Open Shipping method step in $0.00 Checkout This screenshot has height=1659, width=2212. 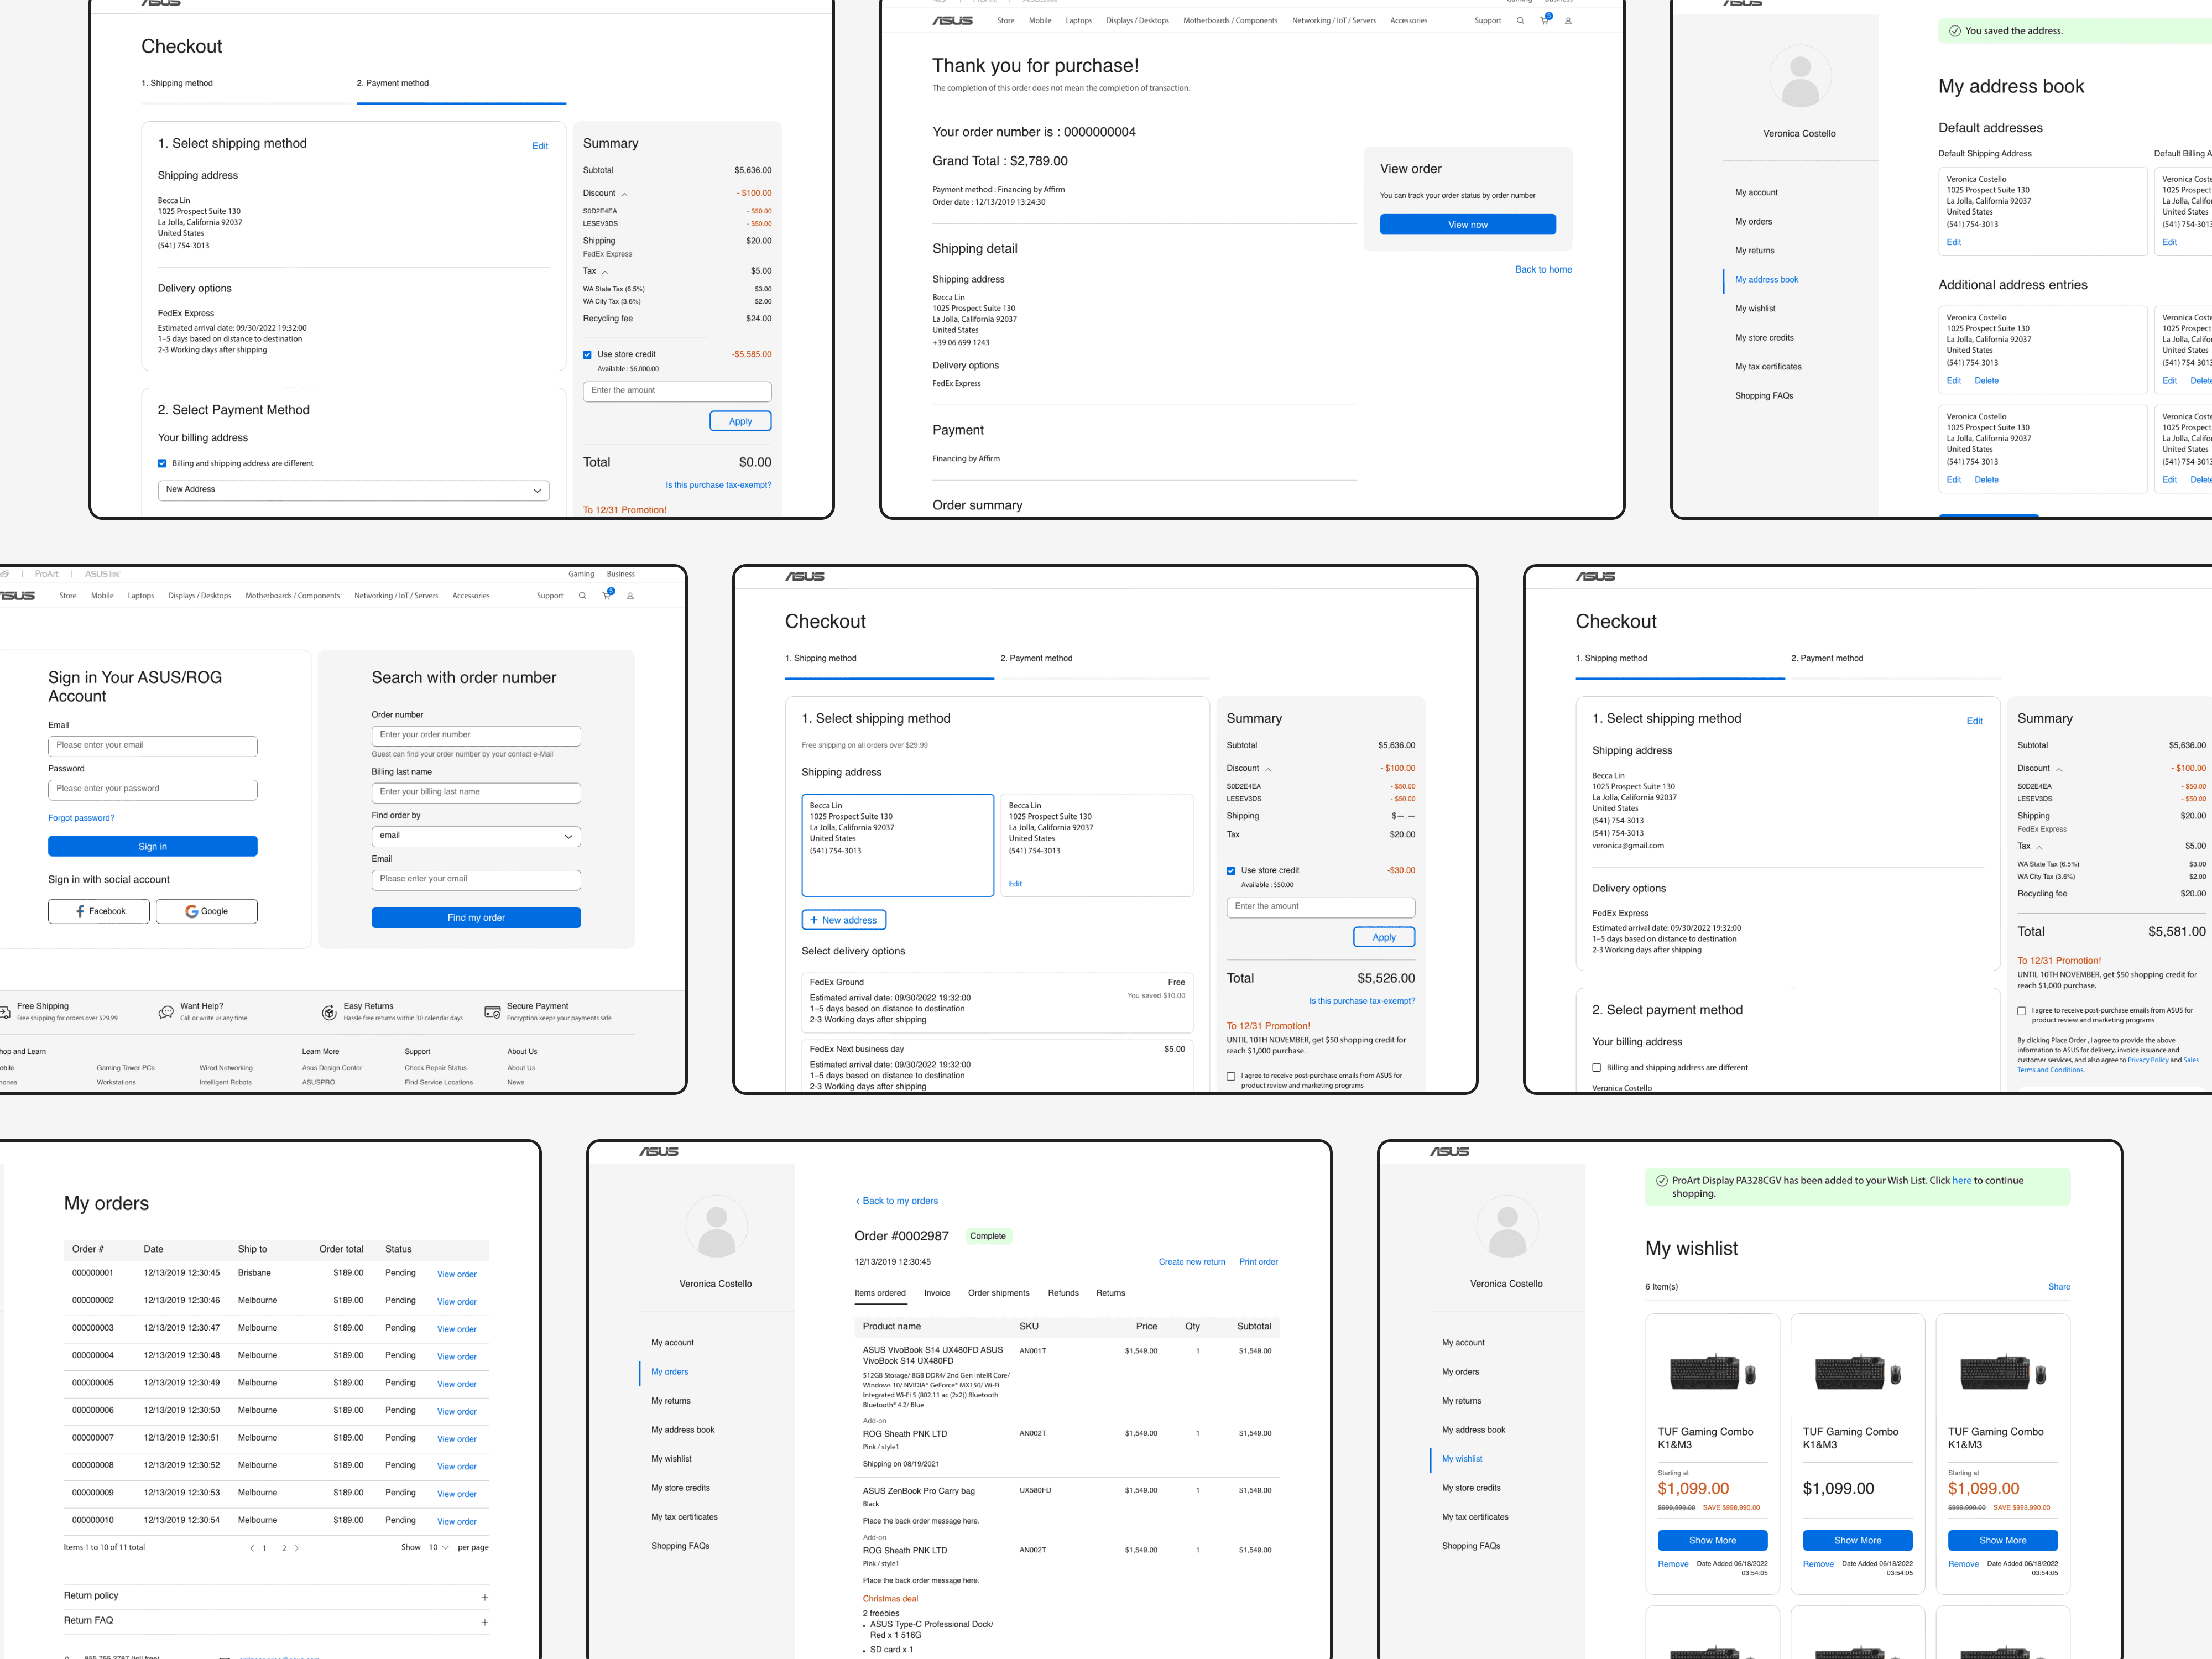click(177, 83)
